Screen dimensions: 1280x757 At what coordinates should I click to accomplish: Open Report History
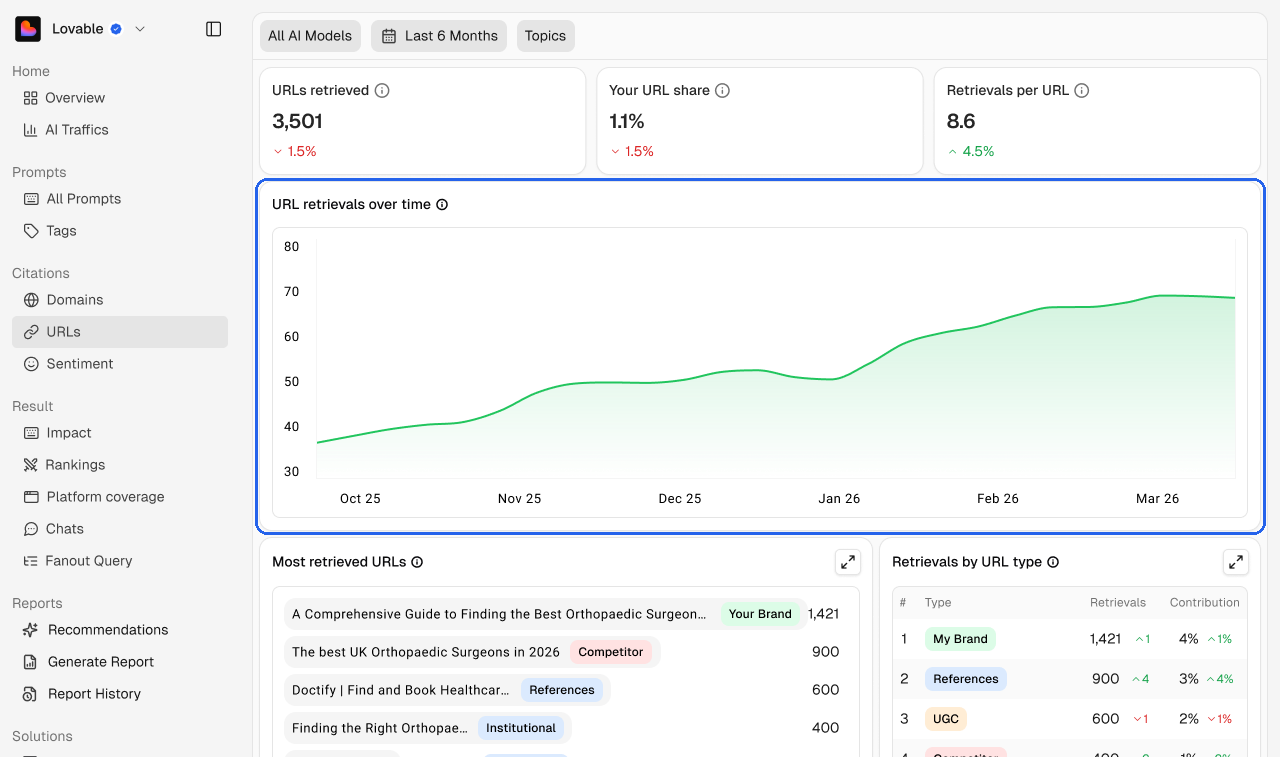[120, 694]
